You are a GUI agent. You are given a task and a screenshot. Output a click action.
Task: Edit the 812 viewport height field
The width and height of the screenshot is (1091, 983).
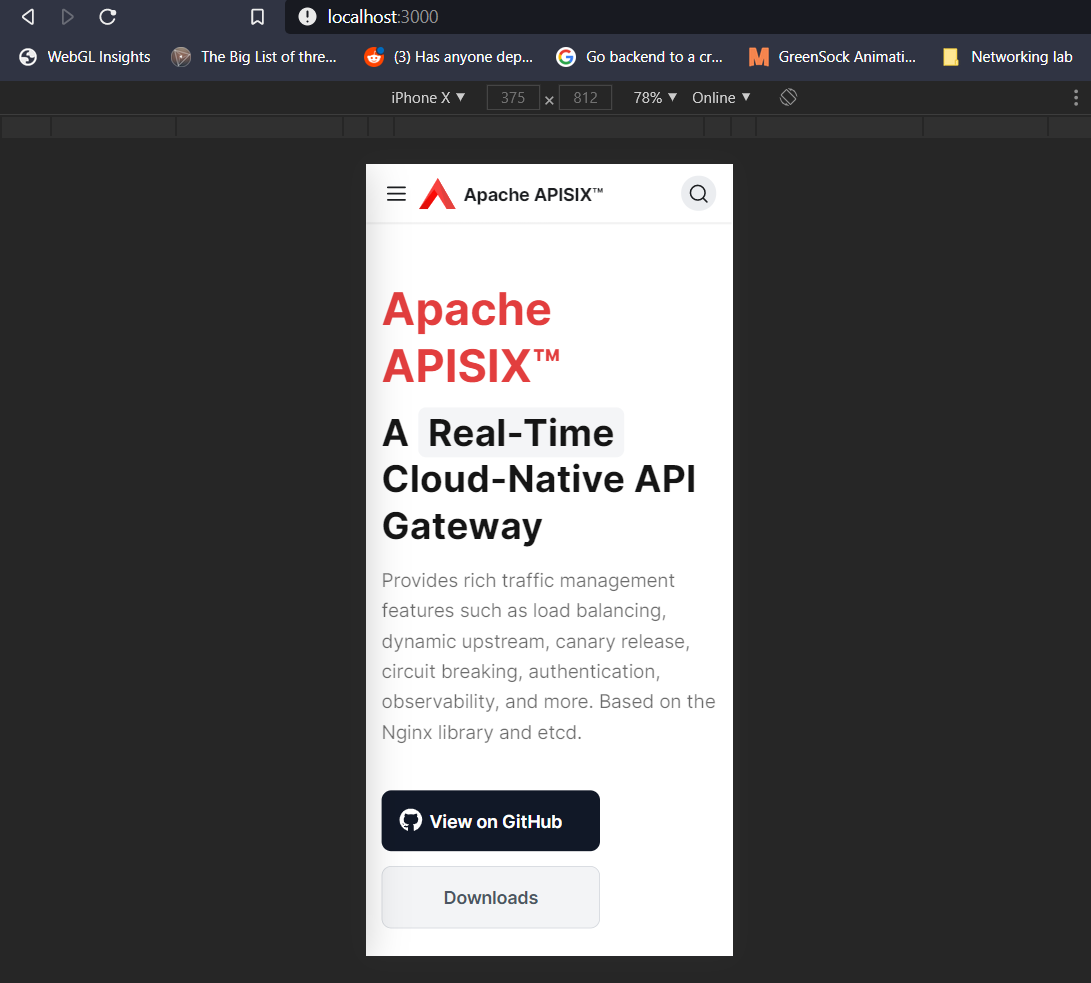(585, 98)
